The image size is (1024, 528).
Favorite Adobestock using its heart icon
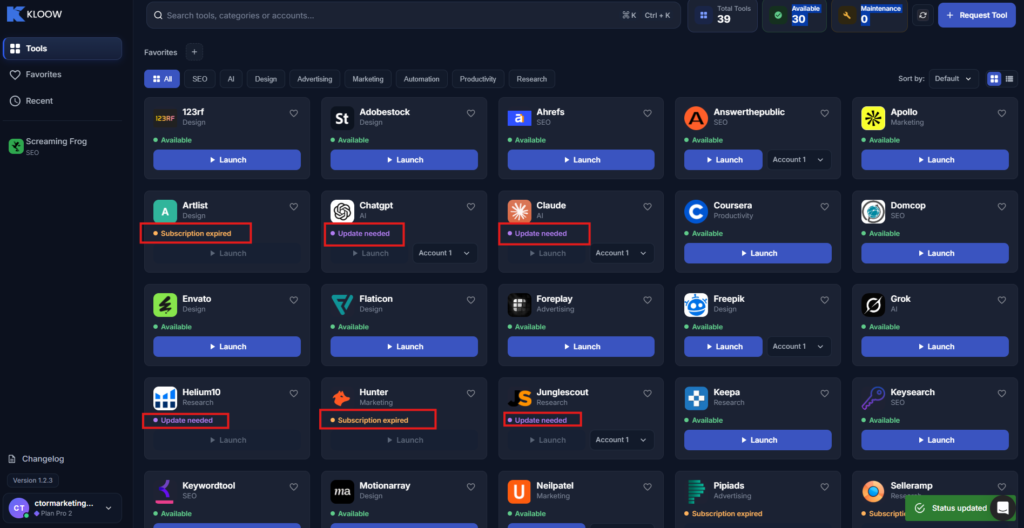(471, 113)
